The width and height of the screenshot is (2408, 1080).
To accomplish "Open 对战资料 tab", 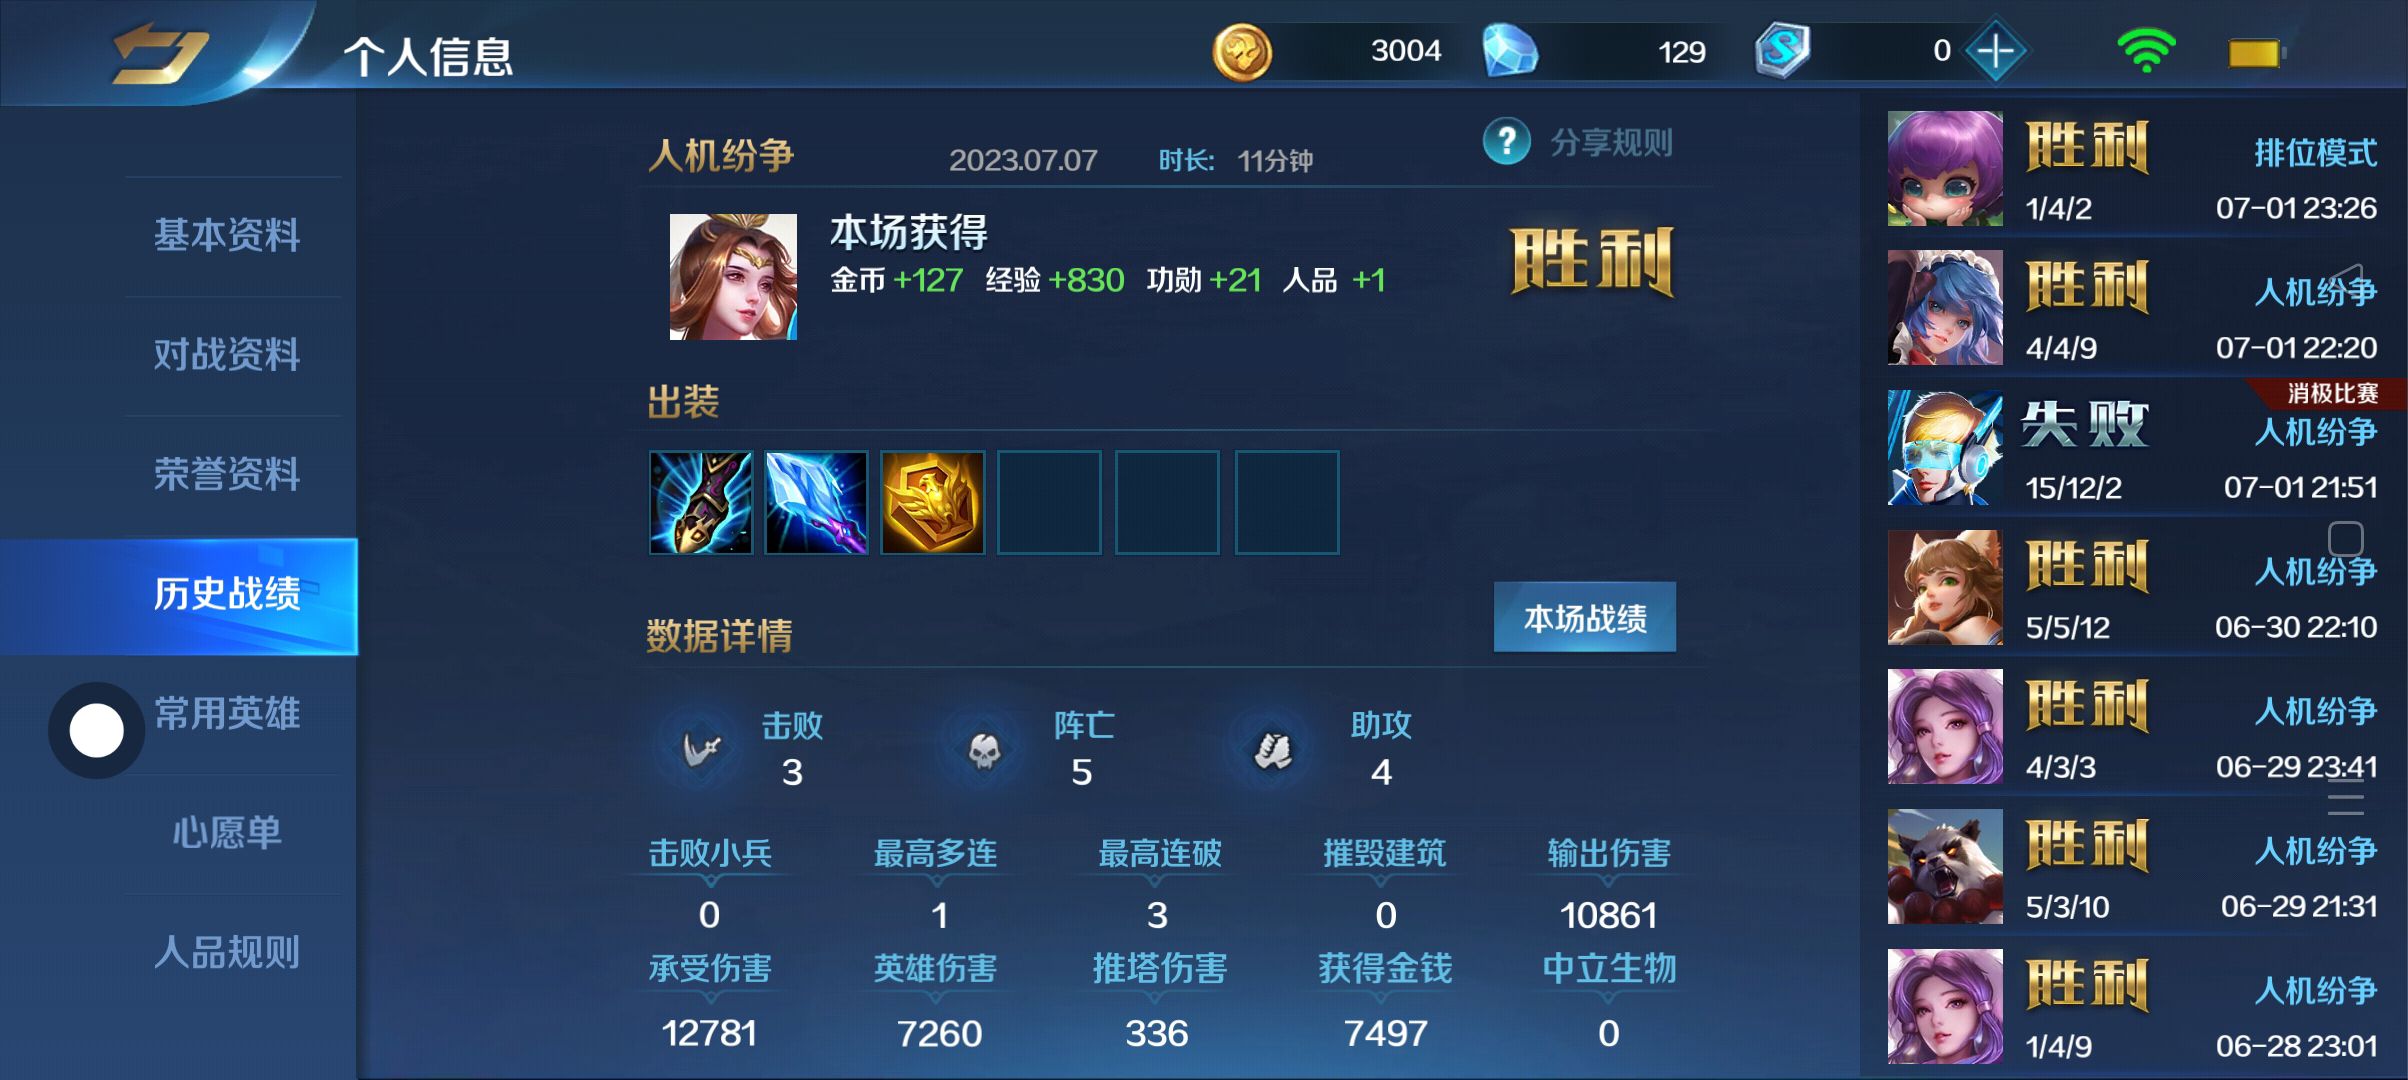I will click(227, 354).
